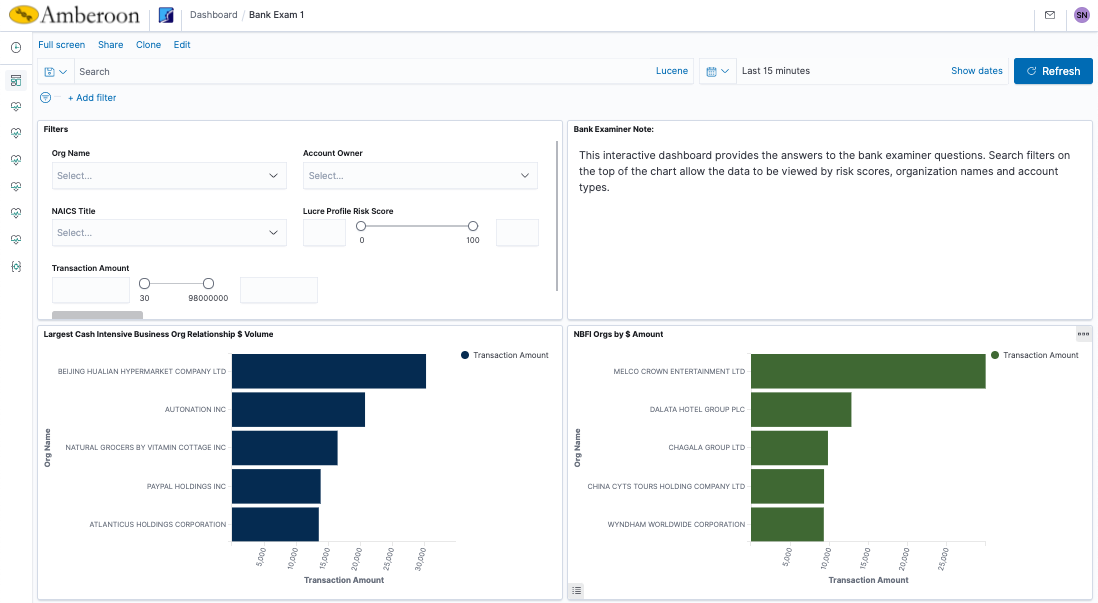Click the China CYTS Tours Holding bar
Screen dimensions: 1098x603
coord(787,486)
